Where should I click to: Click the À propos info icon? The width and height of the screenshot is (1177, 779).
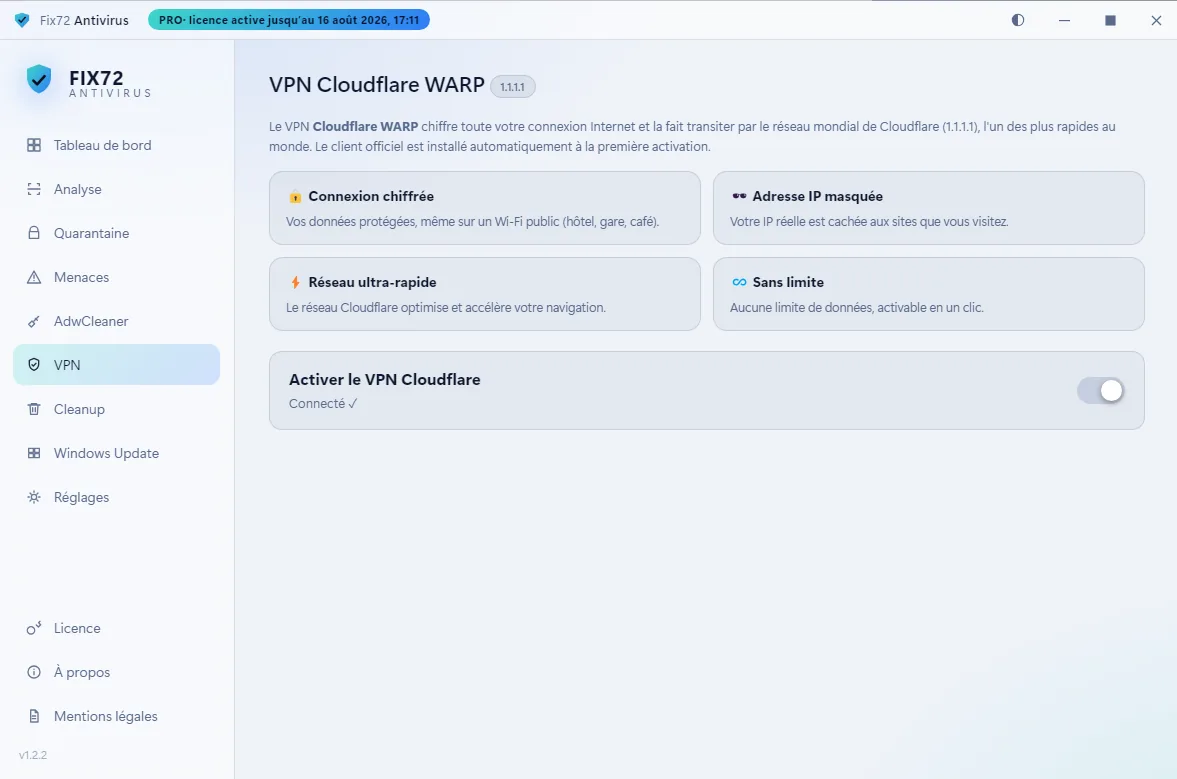click(34, 672)
